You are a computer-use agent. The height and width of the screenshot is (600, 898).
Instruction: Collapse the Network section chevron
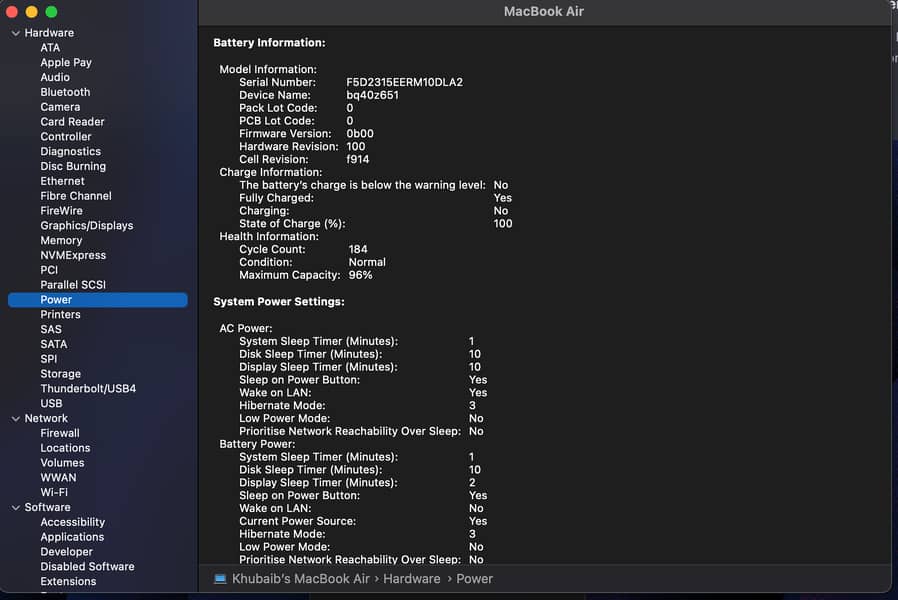[x=16, y=419]
